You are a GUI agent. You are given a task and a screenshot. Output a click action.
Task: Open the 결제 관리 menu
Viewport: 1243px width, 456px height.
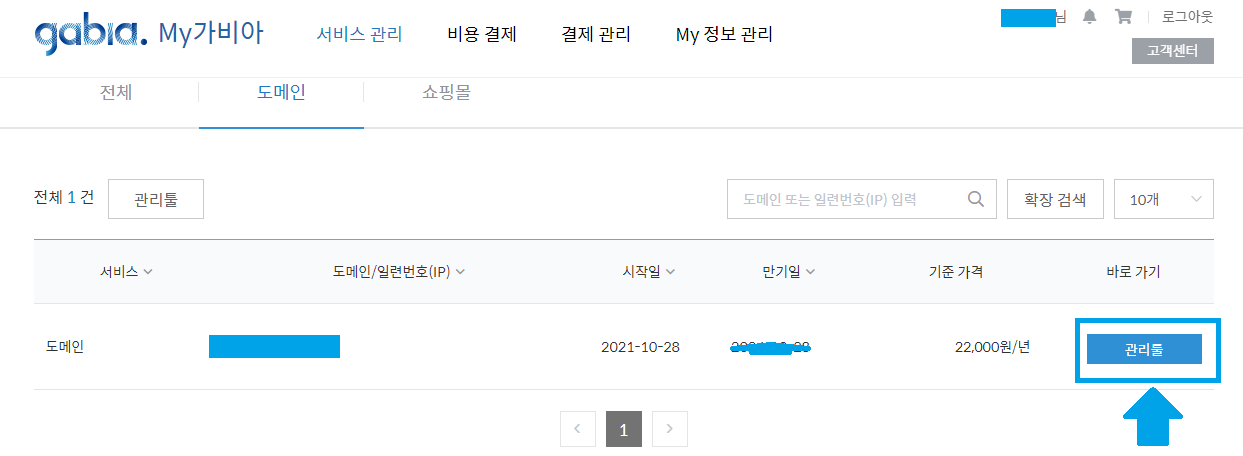click(x=596, y=35)
